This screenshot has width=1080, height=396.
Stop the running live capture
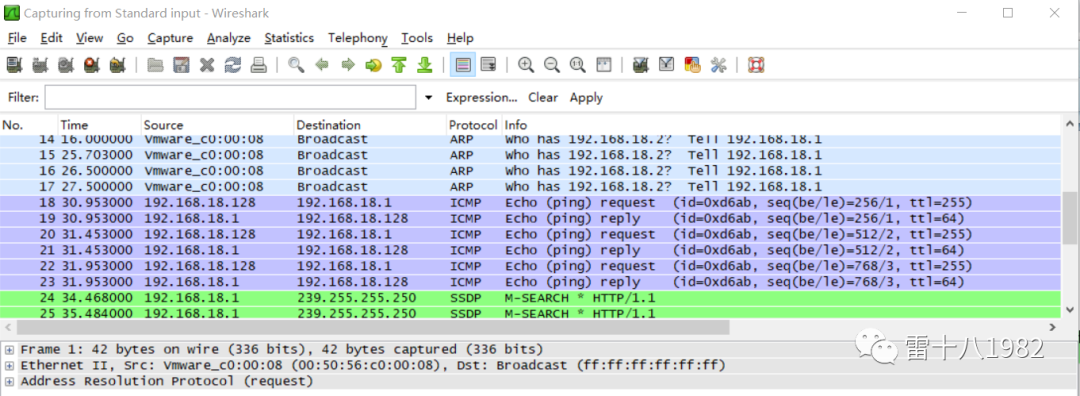[x=92, y=65]
